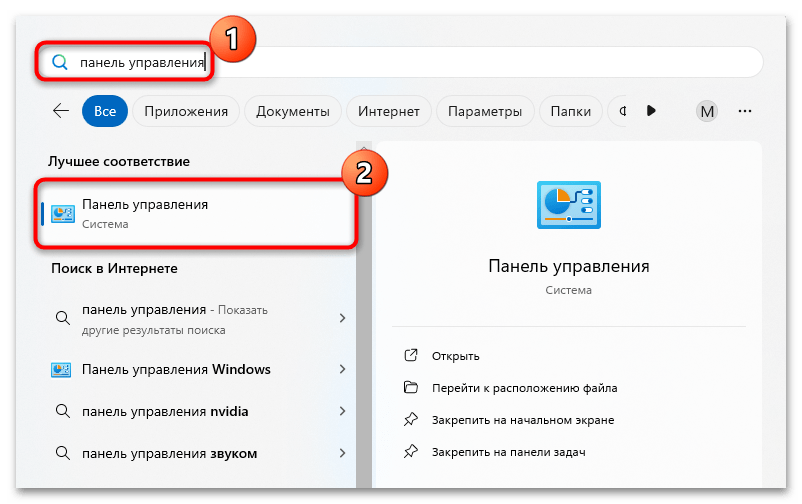Expand the "панель управления - Показать" web result chevron
The width and height of the screenshot is (802, 504).
(x=342, y=318)
